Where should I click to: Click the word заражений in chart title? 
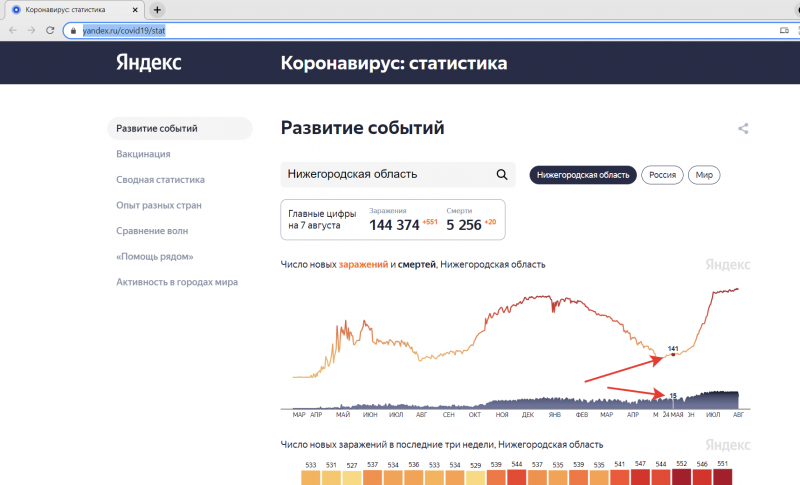(363, 264)
